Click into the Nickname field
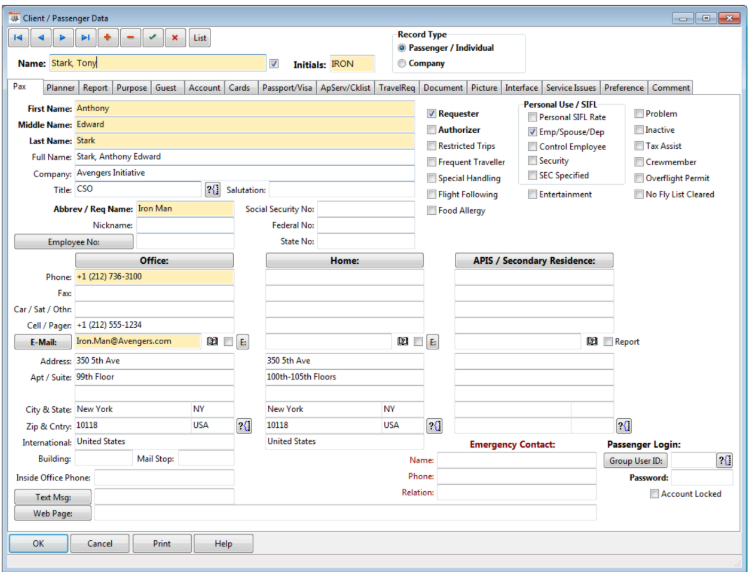The width and height of the screenshot is (748, 572). (185, 225)
